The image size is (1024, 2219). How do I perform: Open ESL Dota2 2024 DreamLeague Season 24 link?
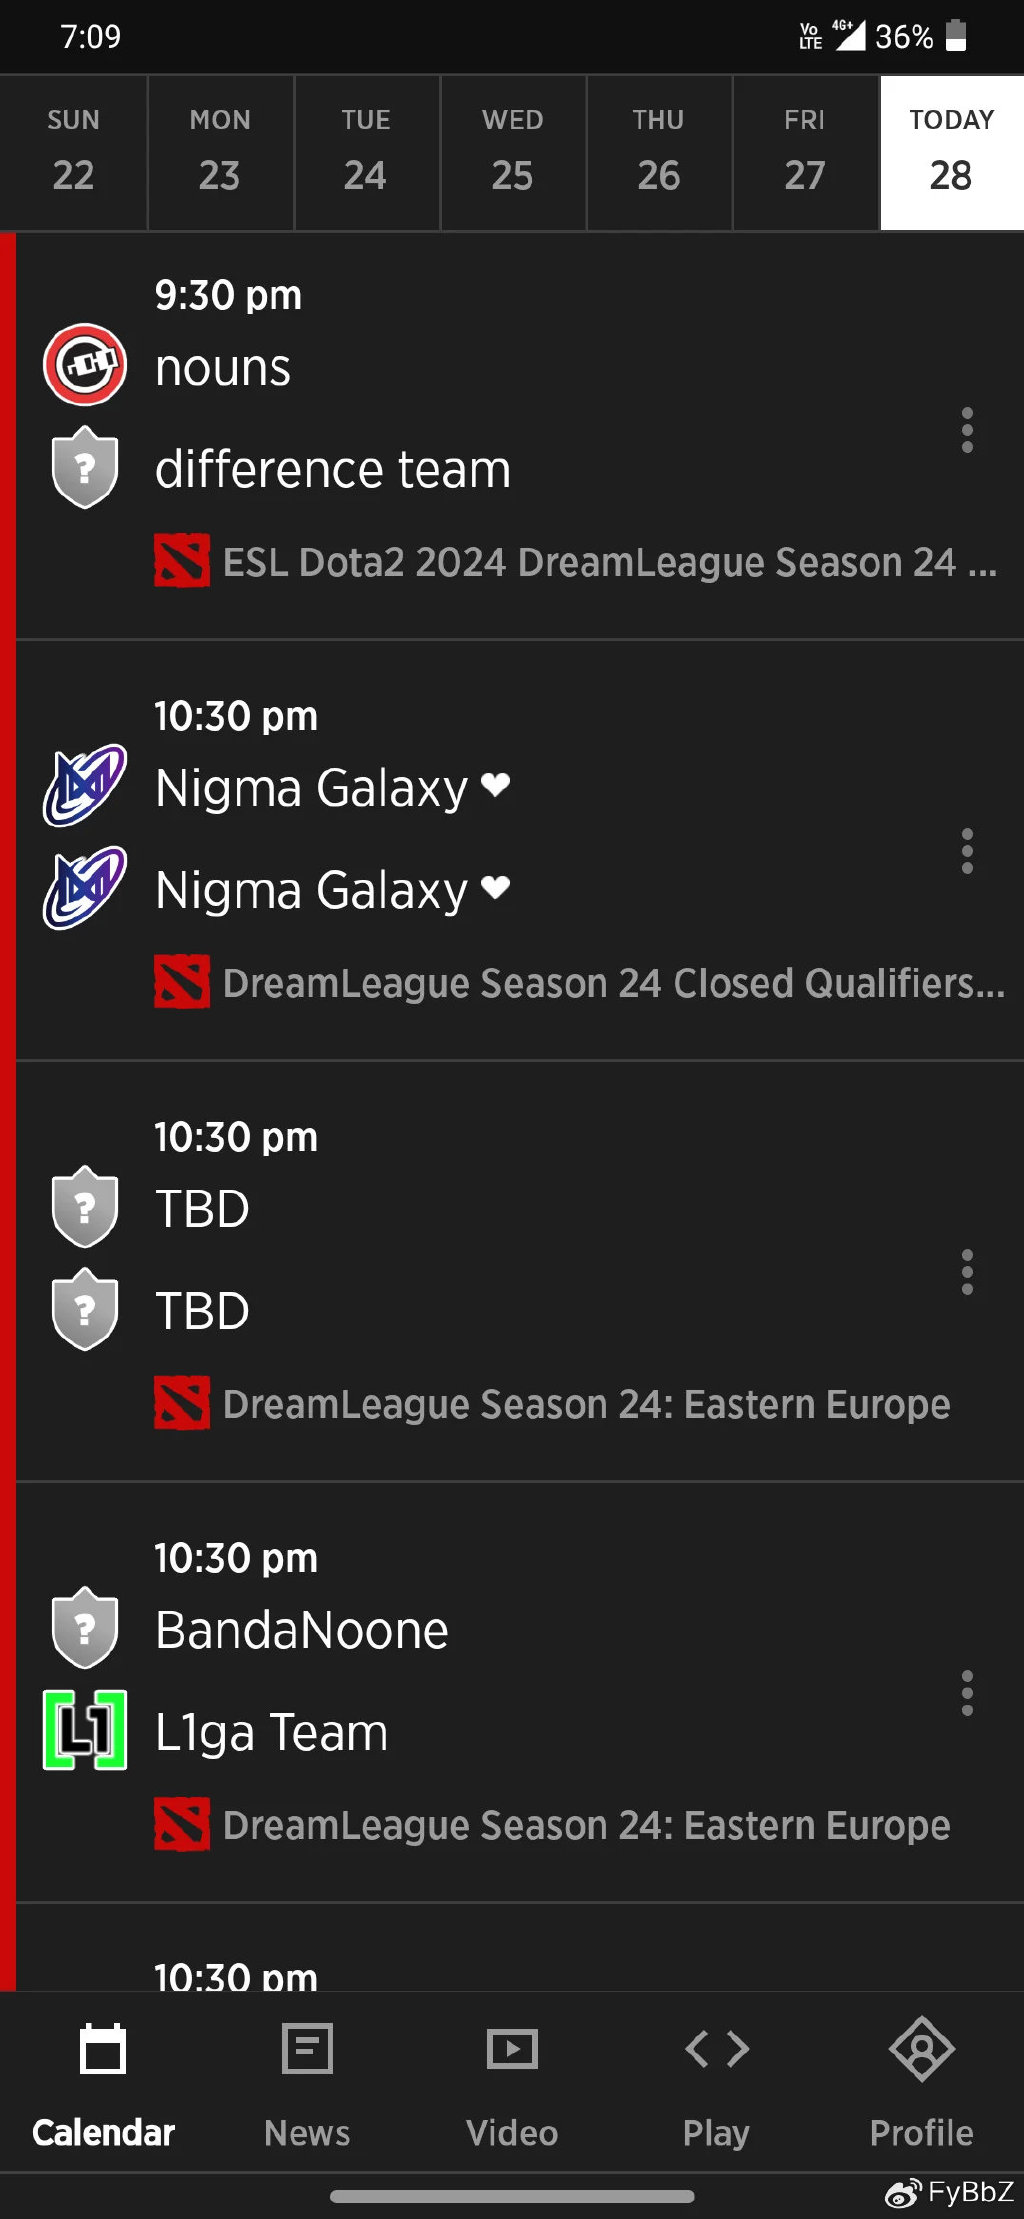tap(608, 563)
